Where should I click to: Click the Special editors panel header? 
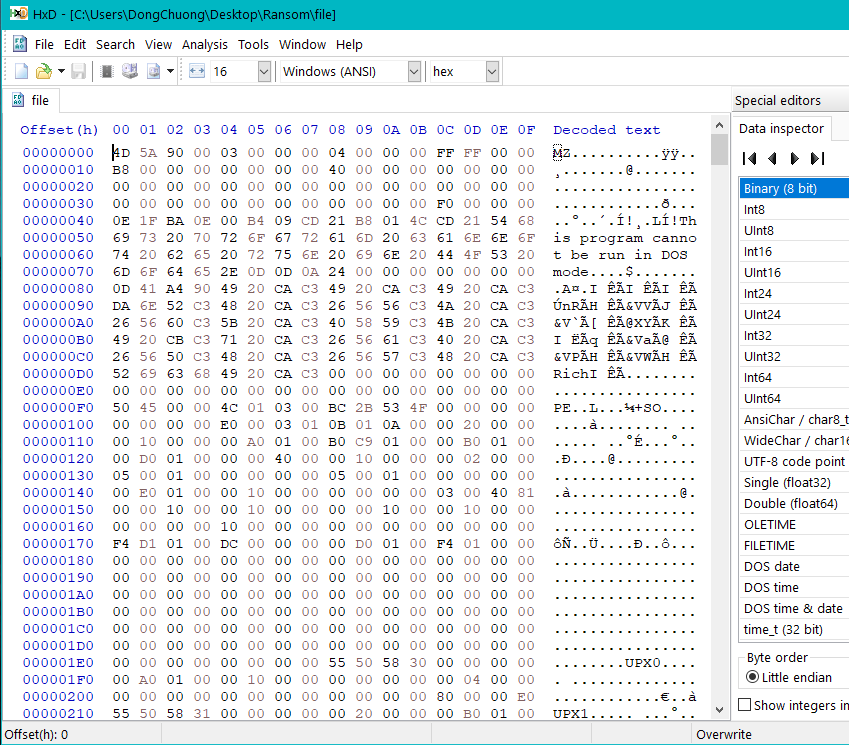click(778, 101)
